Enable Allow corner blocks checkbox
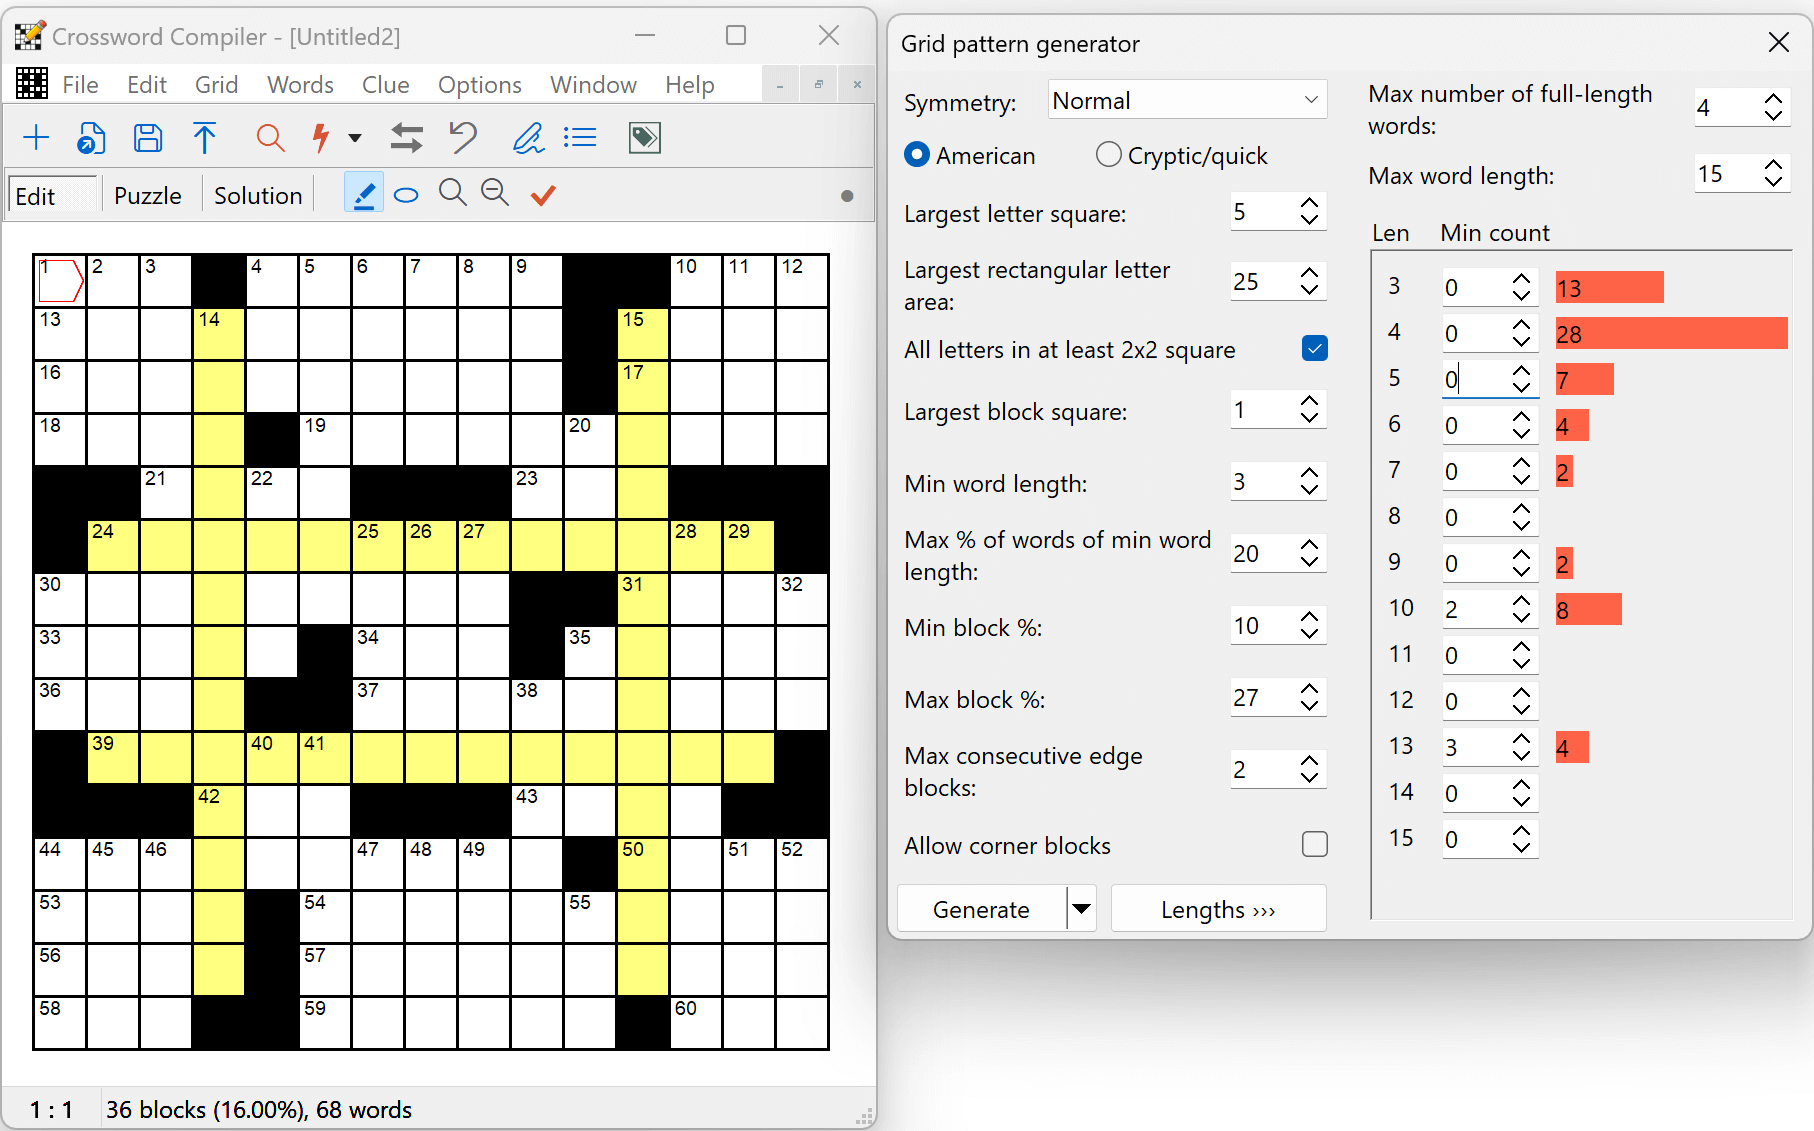The height and width of the screenshot is (1131, 1814). [1314, 845]
